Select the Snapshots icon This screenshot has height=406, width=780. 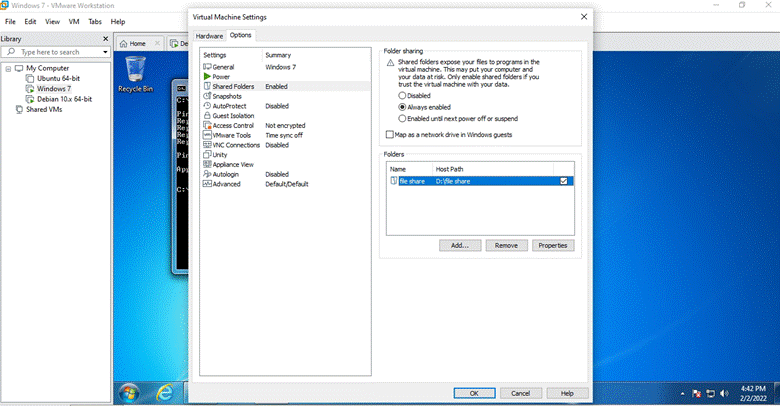point(207,96)
